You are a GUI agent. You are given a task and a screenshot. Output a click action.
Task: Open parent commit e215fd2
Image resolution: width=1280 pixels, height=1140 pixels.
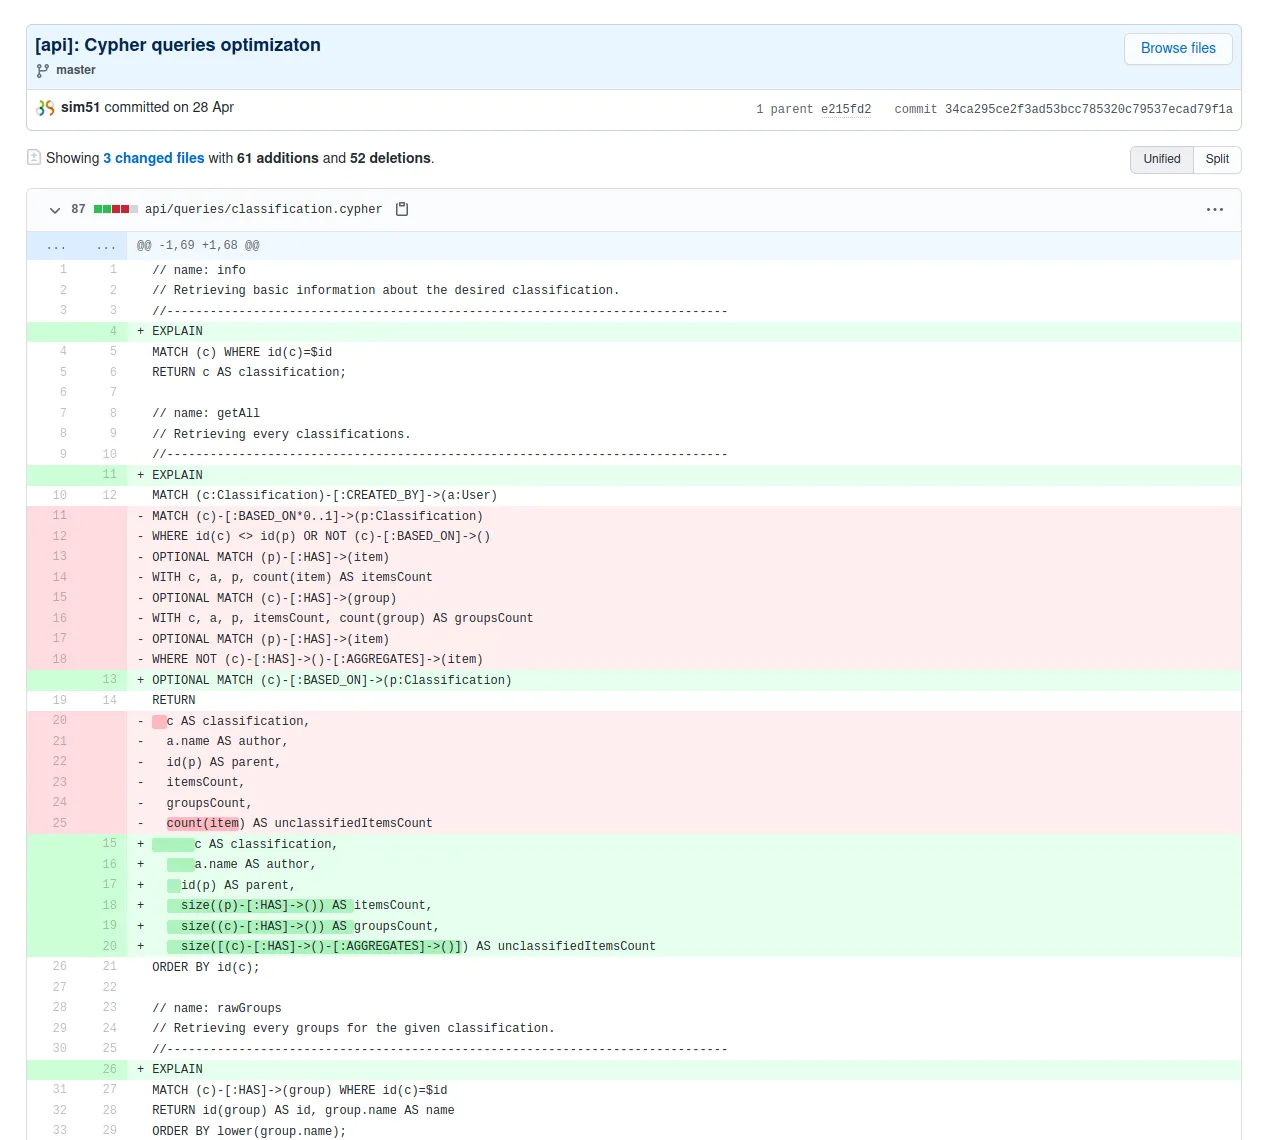(845, 109)
